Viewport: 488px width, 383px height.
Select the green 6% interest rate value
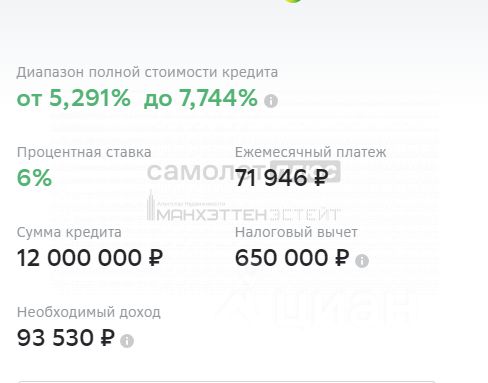[34, 178]
